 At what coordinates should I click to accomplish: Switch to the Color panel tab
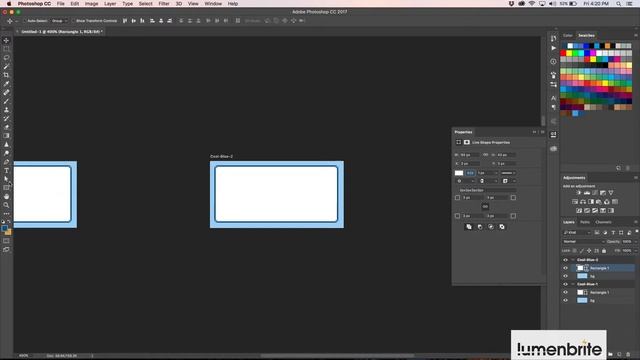click(568, 36)
